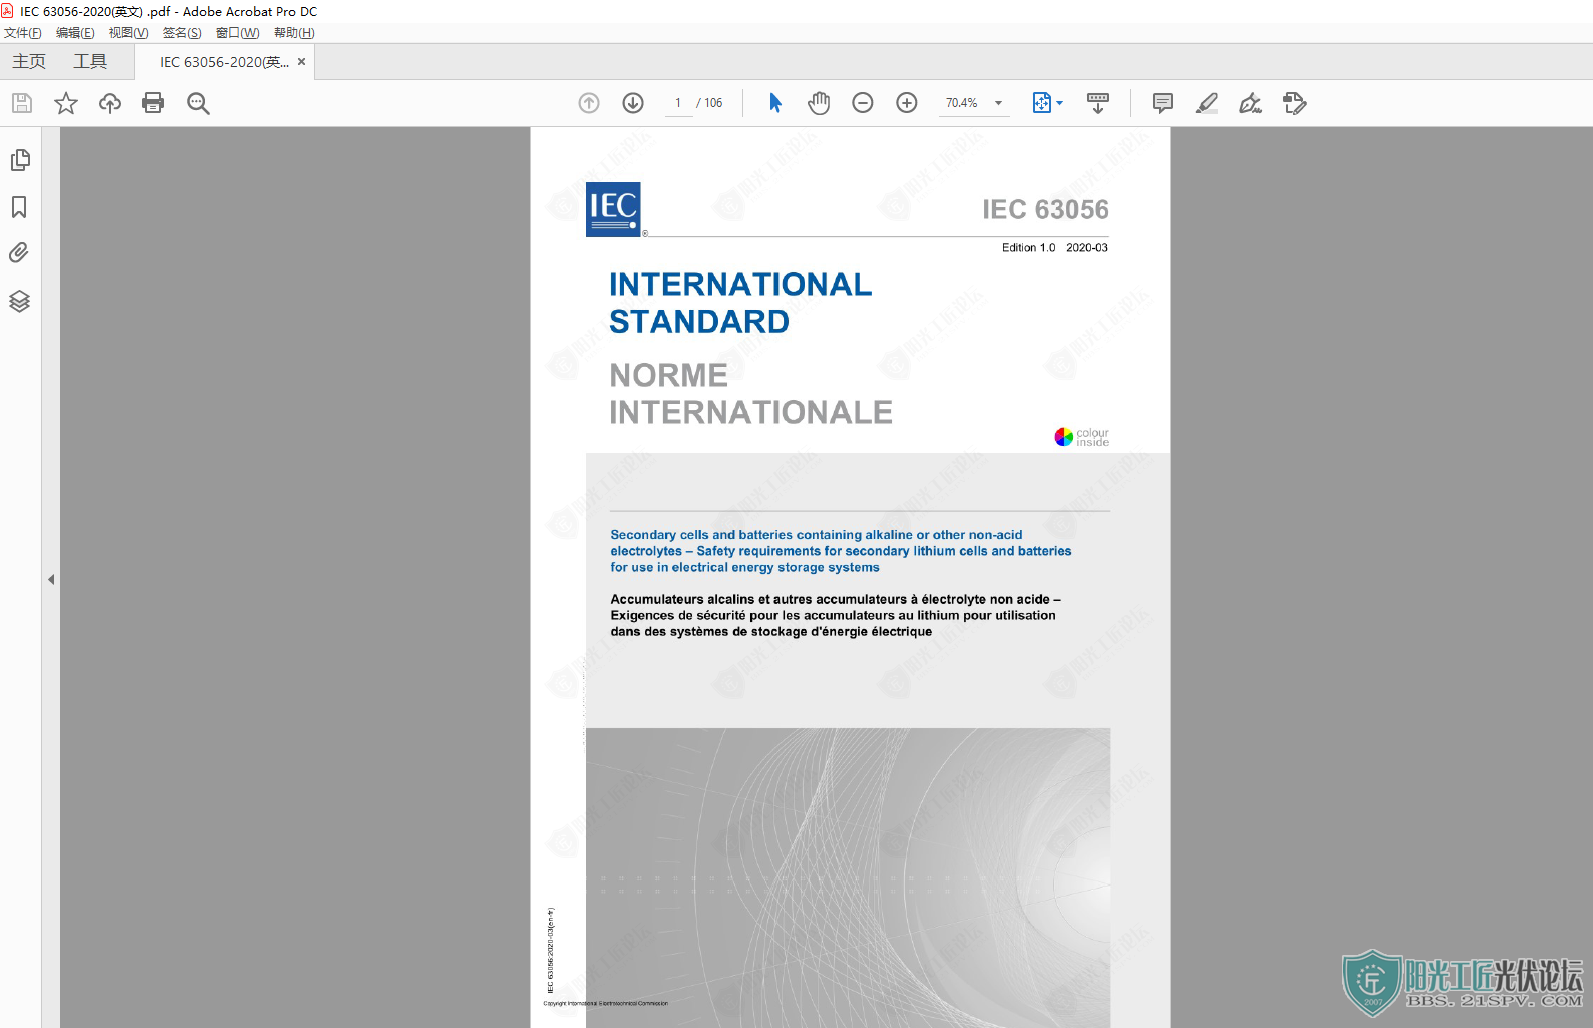Open the page thumbnails panel
Viewport: 1593px width, 1028px height.
[x=20, y=160]
